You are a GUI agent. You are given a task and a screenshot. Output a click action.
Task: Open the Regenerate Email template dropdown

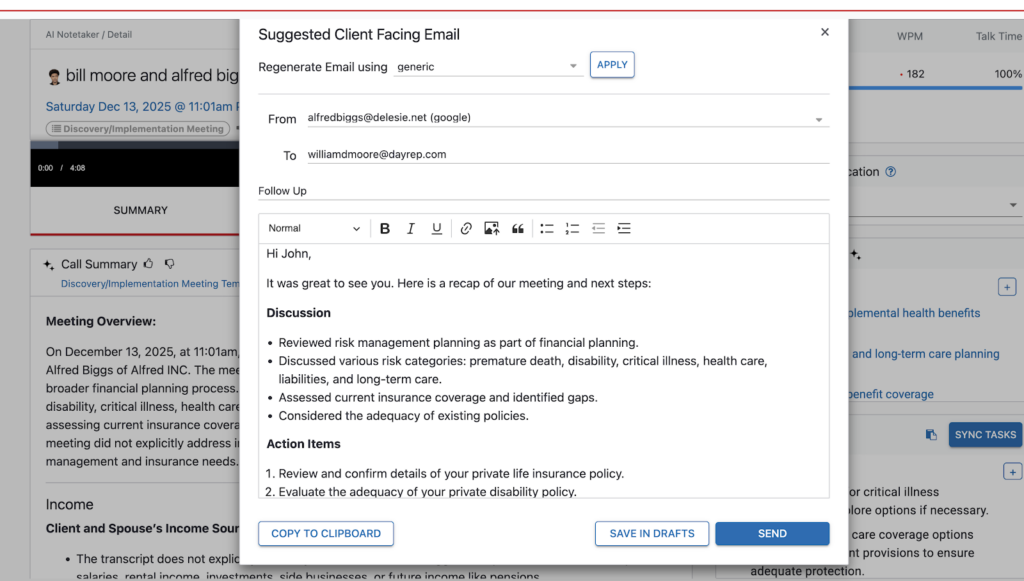pyautogui.click(x=488, y=67)
